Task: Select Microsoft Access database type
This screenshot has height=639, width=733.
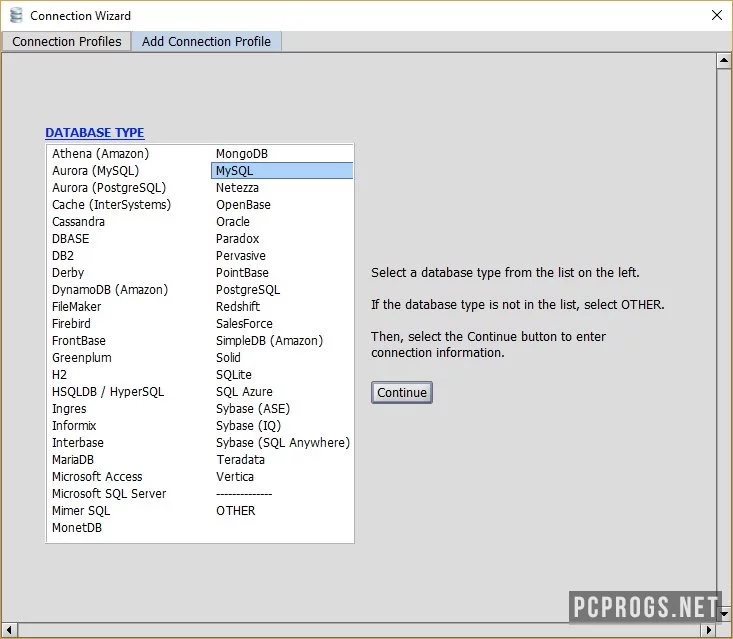Action: pos(97,477)
